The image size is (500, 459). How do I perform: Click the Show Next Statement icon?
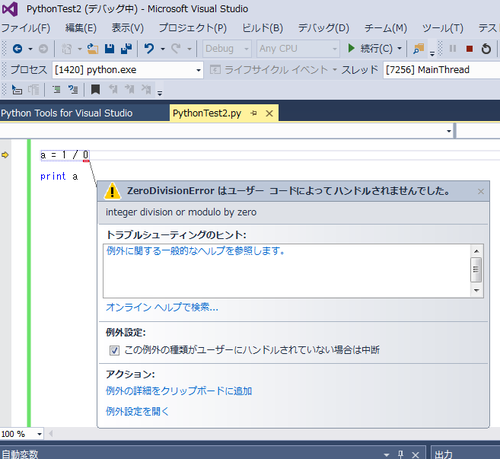pos(17,90)
